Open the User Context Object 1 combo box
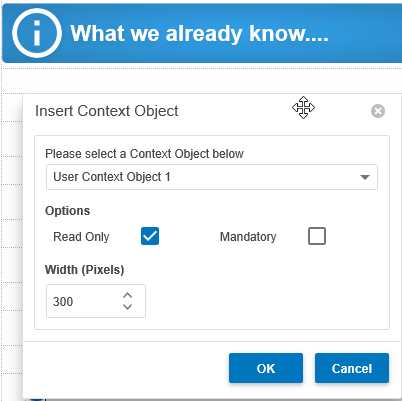The height and width of the screenshot is (401, 402). 212,177
